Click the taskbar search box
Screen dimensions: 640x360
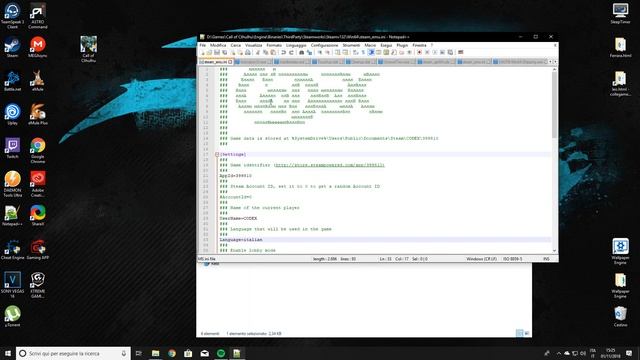coord(73,353)
